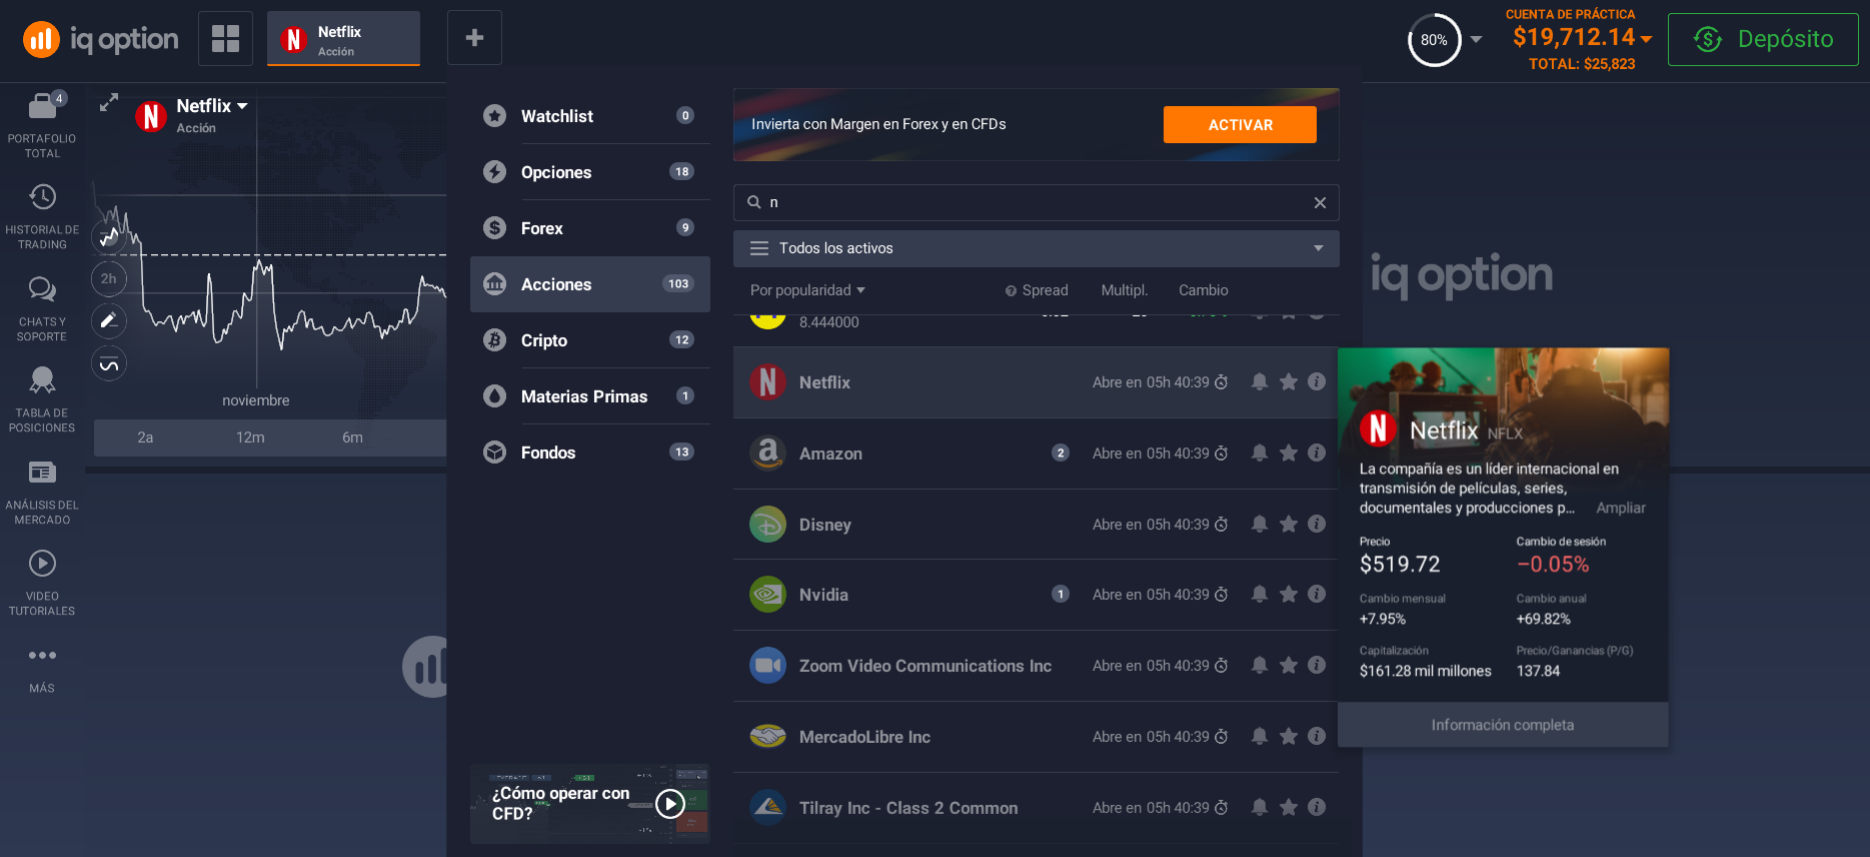Open Netflix asset dropdown on chart
Image resolution: width=1870 pixels, height=857 pixels.
[x=212, y=106]
